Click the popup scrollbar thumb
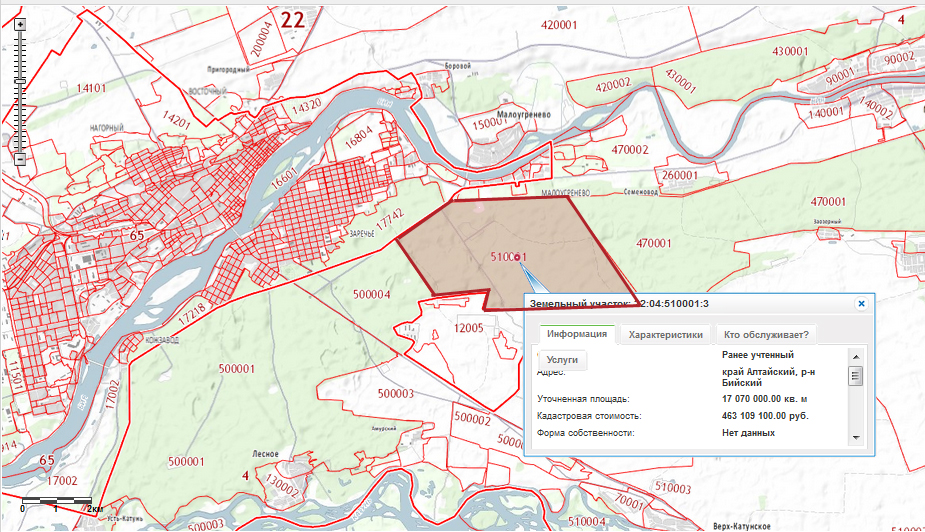Screen dimensions: 925x532 point(855,376)
